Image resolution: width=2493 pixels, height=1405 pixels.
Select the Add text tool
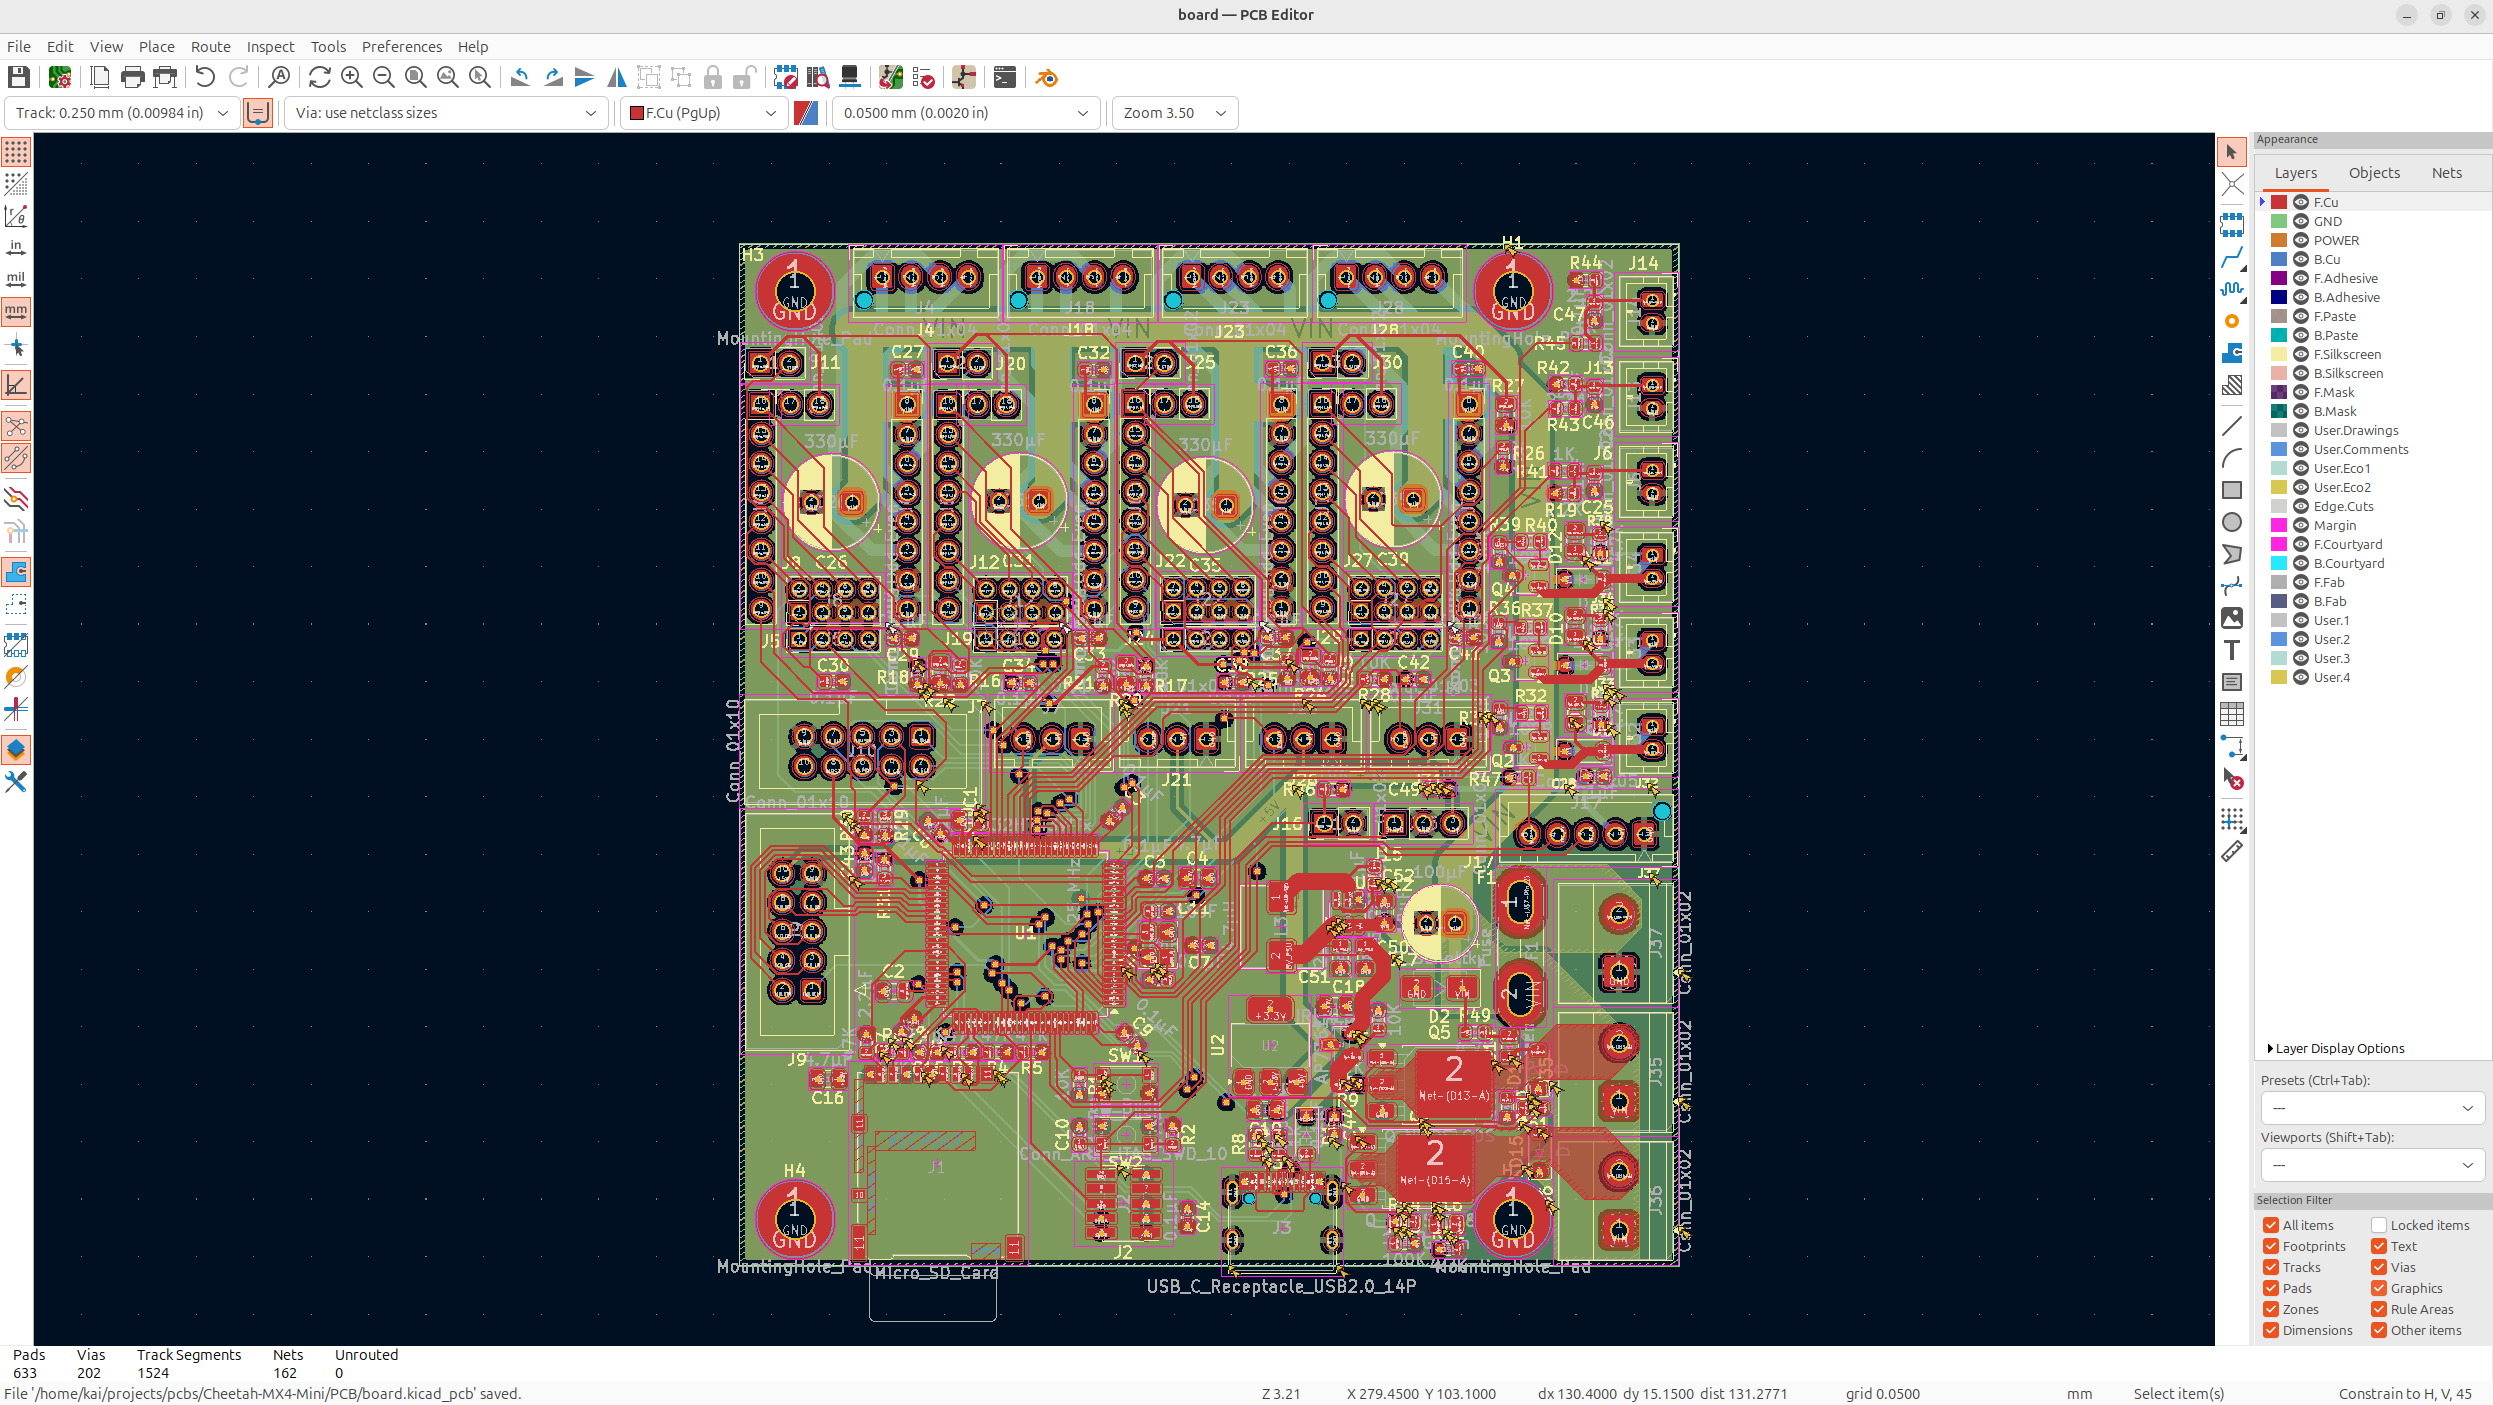[x=2232, y=650]
